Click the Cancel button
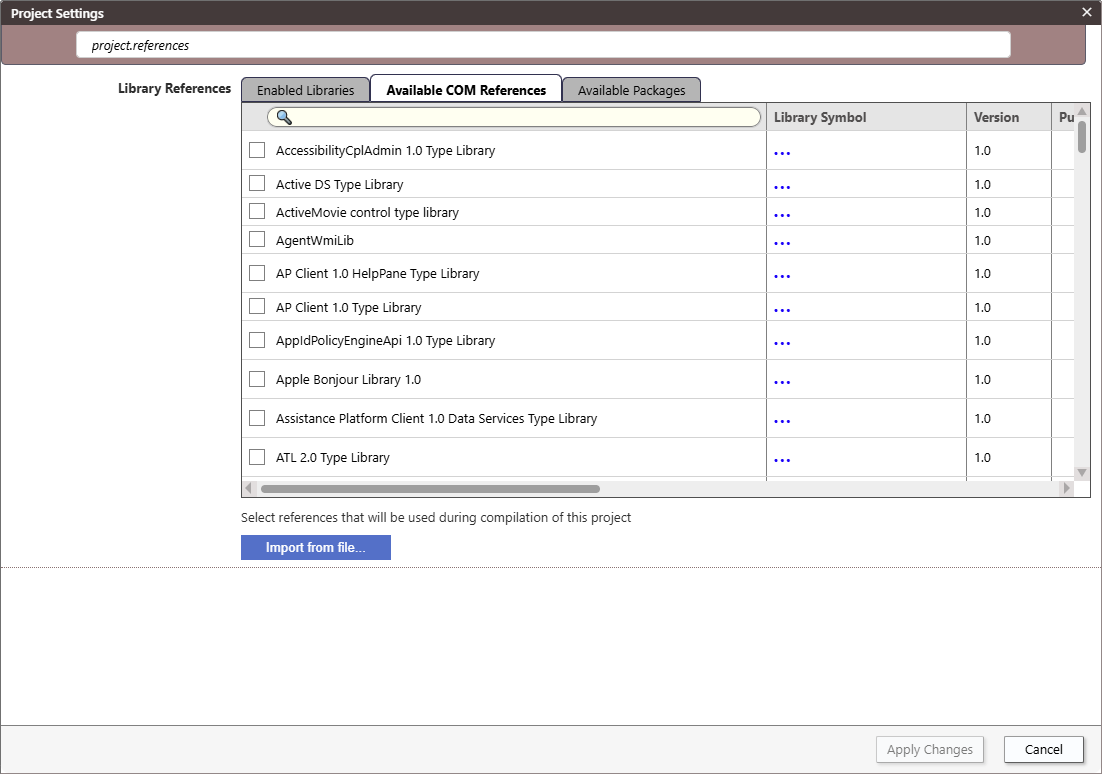Viewport: 1102px width, 774px height. 1043,749
